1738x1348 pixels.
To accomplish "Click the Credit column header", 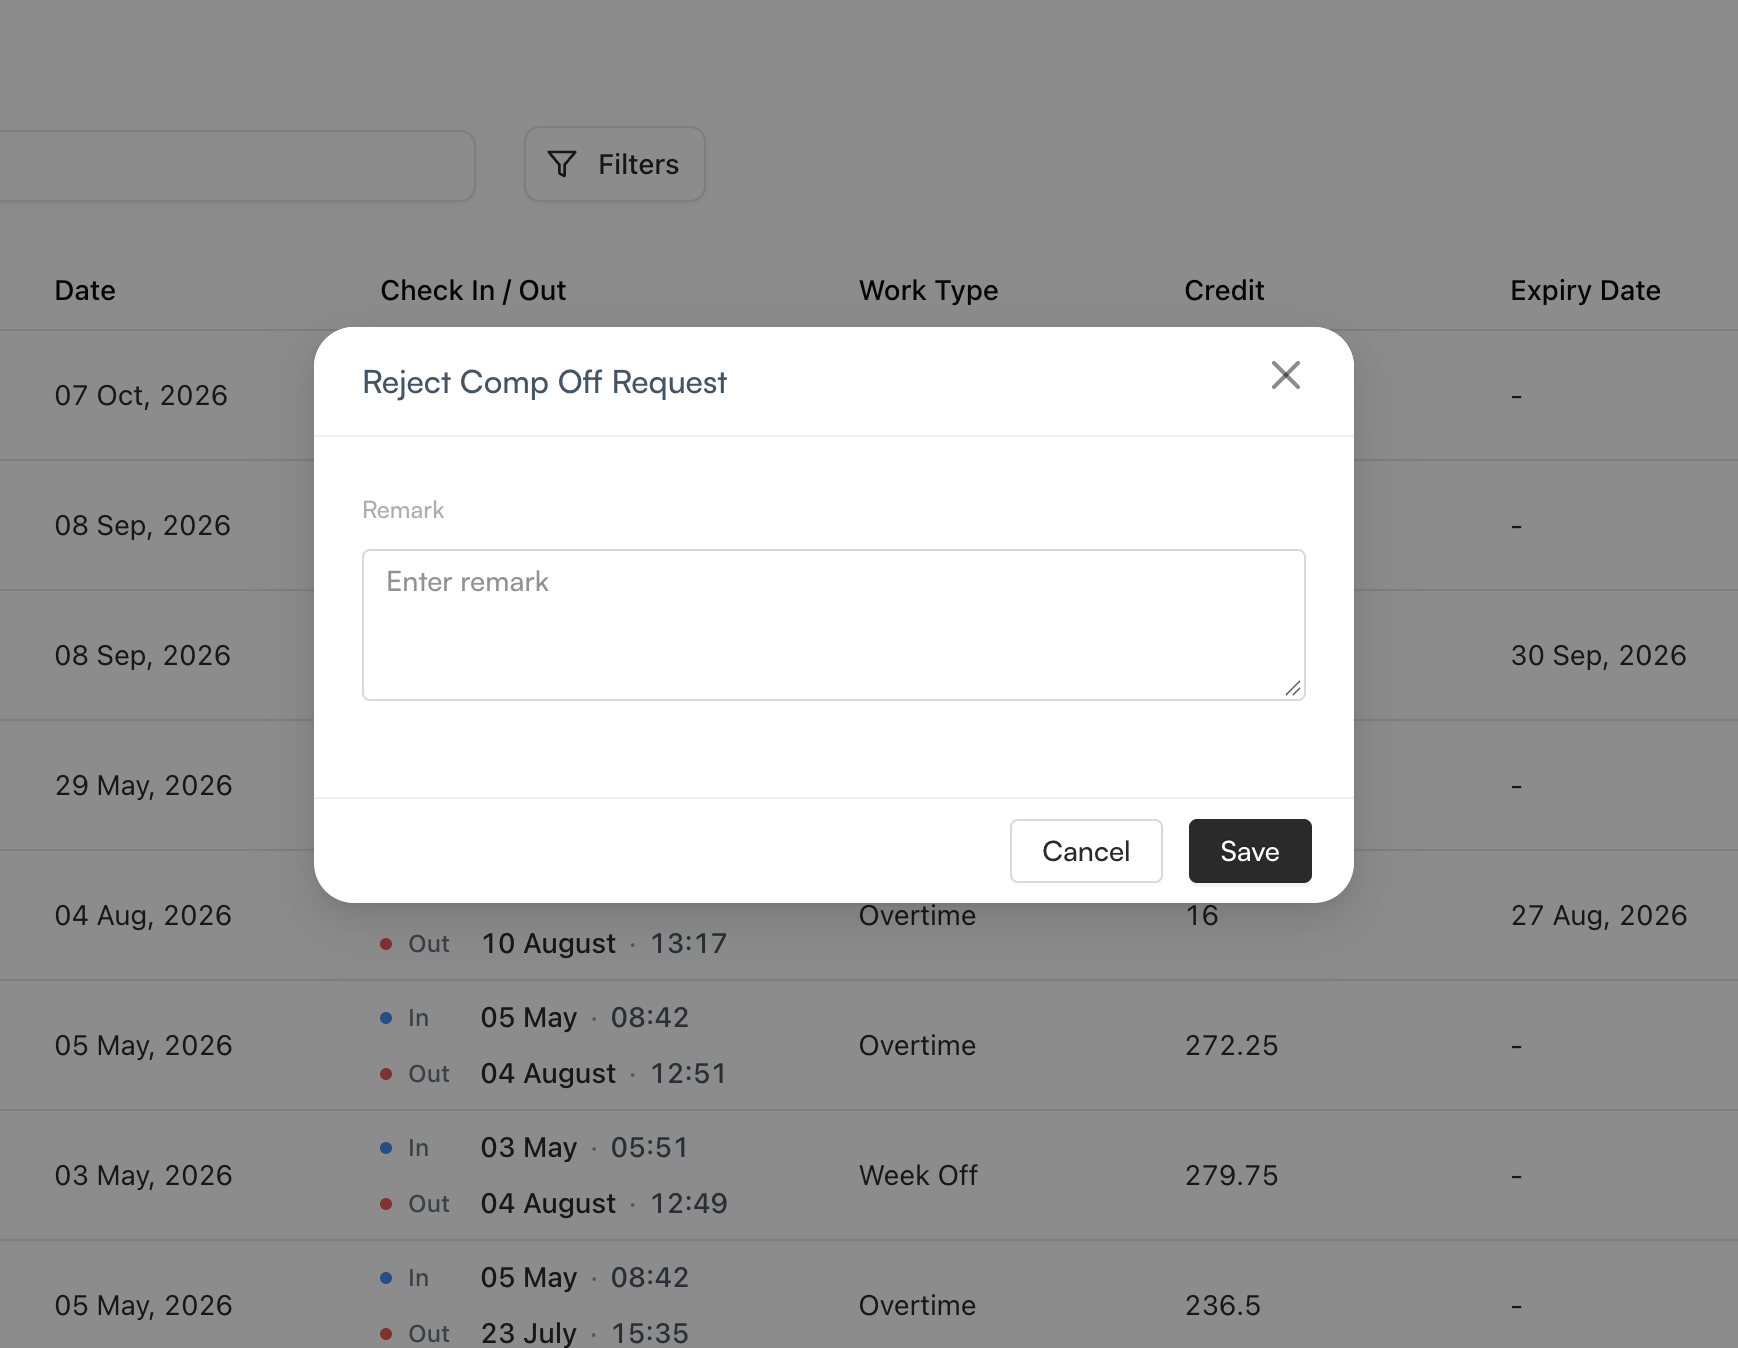I will pyautogui.click(x=1224, y=290).
